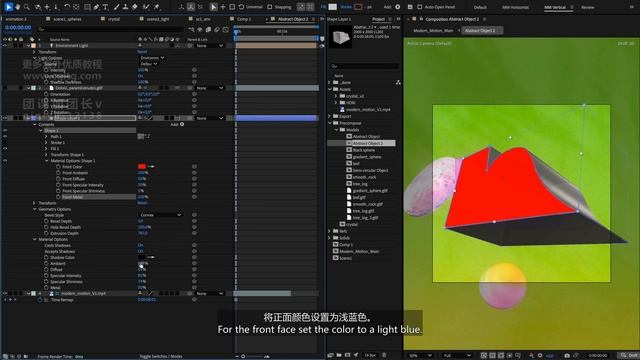
Task: Select the Selection arrow tool
Action: tap(8, 7)
